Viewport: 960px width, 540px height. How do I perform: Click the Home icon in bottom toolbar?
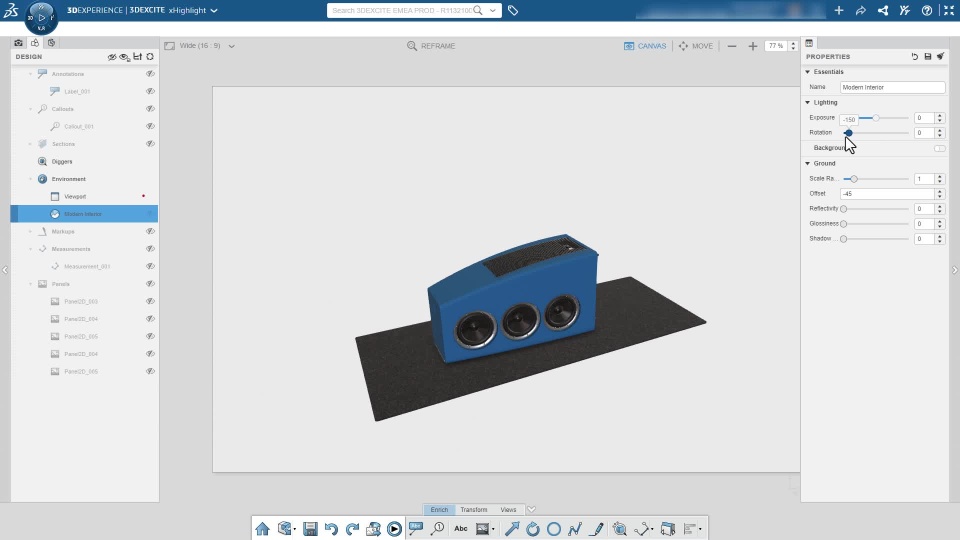click(263, 528)
